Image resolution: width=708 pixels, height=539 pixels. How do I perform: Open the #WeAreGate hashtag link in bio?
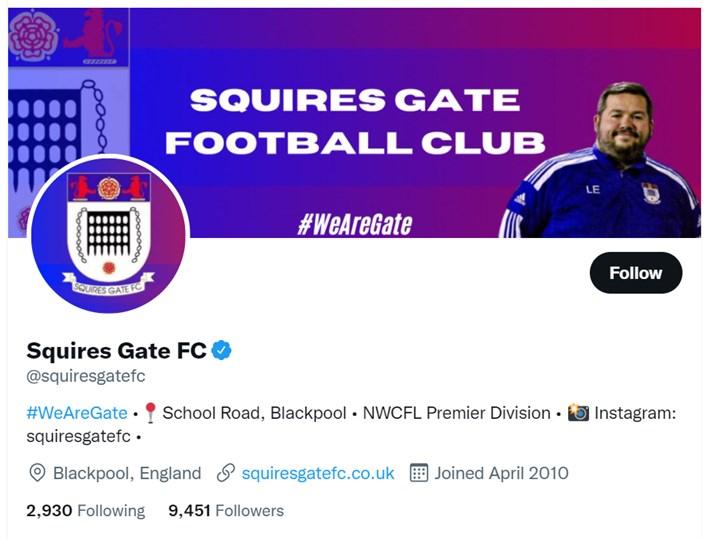(77, 413)
